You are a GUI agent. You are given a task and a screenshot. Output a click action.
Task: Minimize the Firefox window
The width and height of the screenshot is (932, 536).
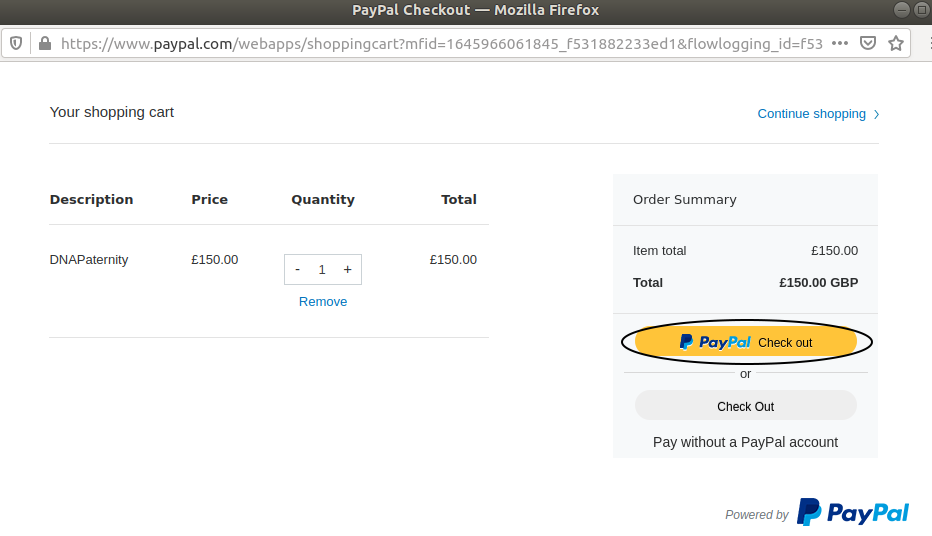902,10
